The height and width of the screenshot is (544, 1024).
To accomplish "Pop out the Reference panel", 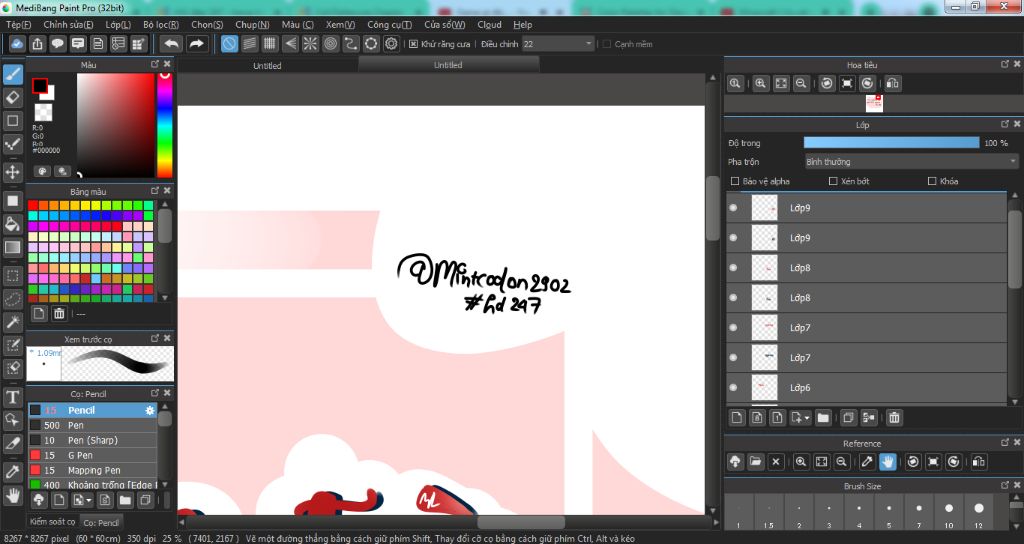I will click(1004, 443).
